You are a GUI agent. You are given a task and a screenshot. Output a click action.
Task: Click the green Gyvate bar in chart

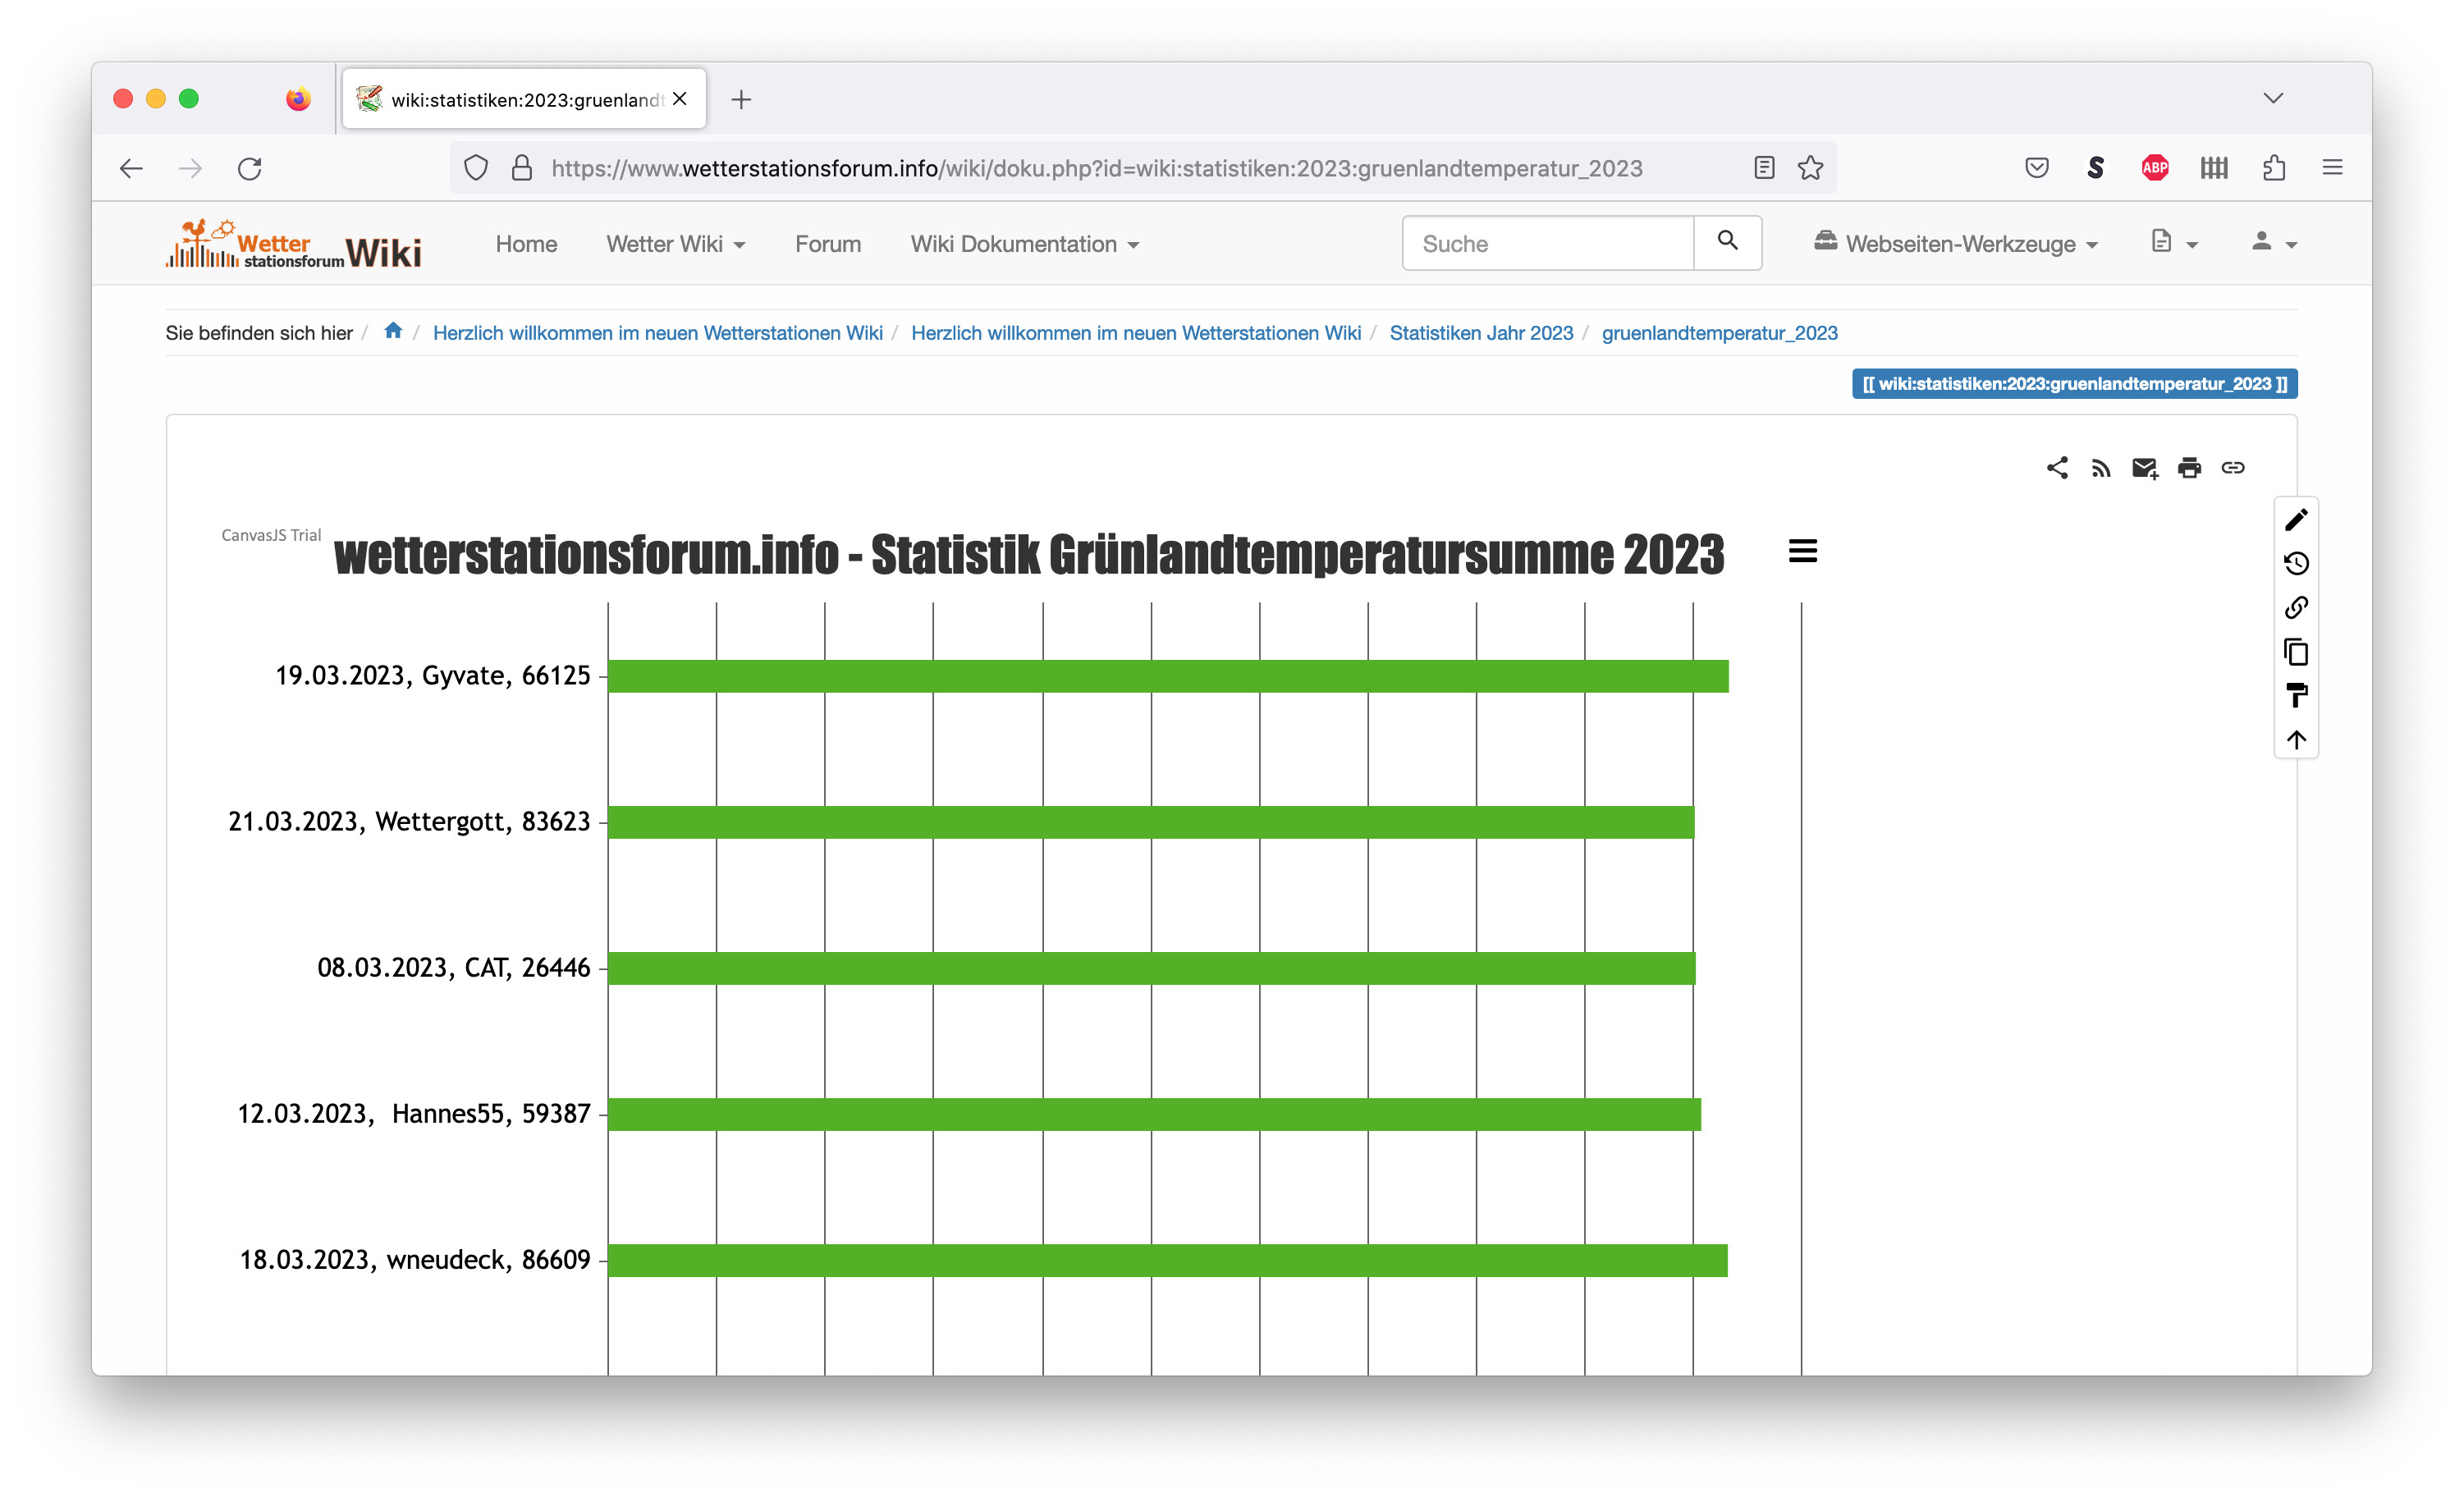pyautogui.click(x=1166, y=676)
